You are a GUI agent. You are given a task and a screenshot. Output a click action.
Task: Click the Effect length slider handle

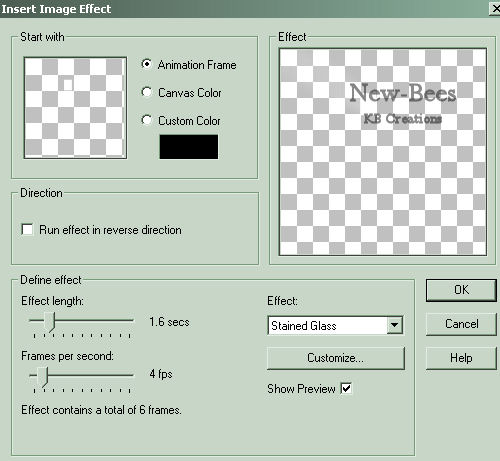coord(50,322)
